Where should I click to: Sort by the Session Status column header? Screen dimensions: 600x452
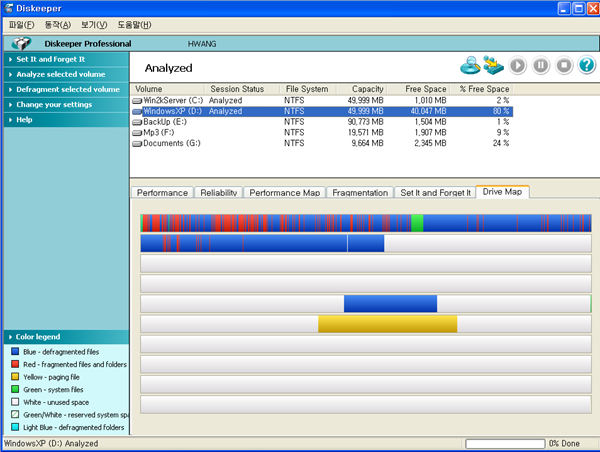coord(242,89)
